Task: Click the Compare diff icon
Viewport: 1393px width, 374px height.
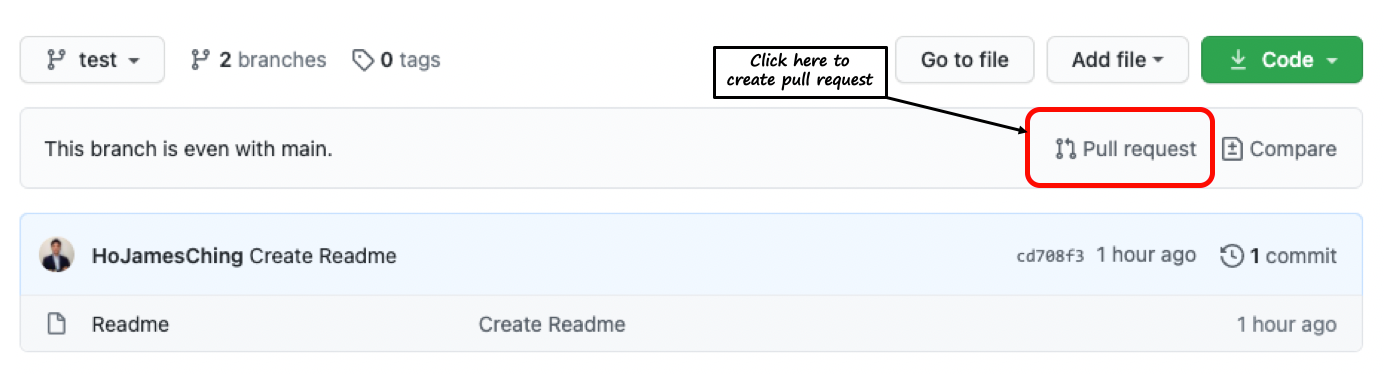Action: [1232, 149]
